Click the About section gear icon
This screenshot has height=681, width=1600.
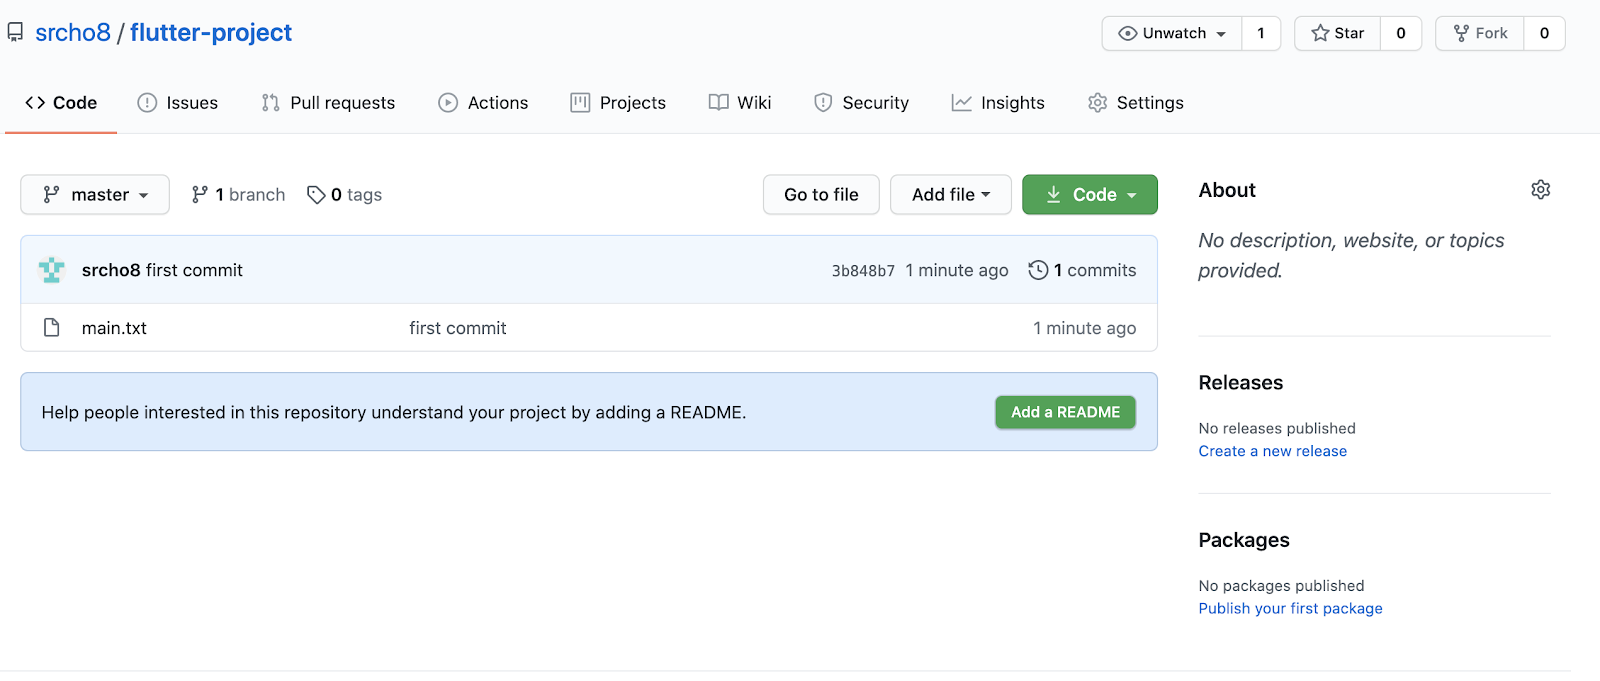click(1541, 189)
